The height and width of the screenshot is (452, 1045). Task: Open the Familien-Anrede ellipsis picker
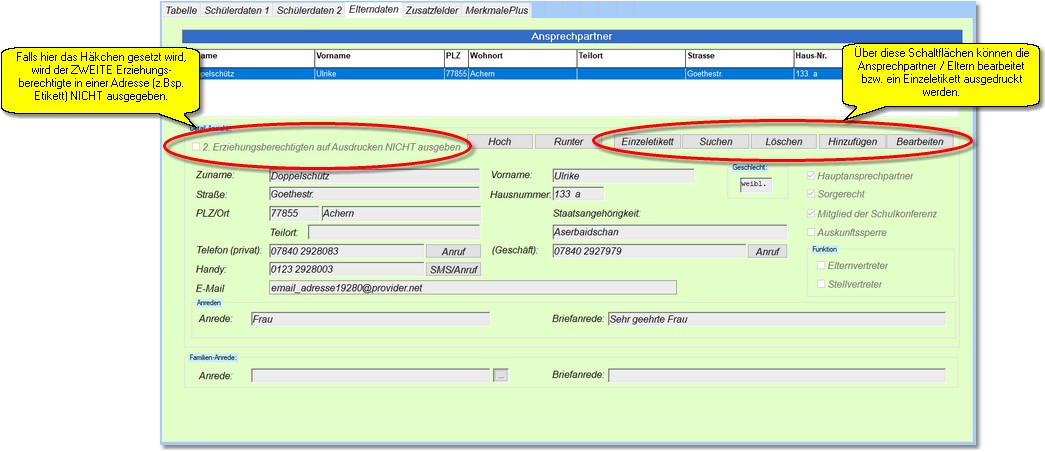(501, 375)
